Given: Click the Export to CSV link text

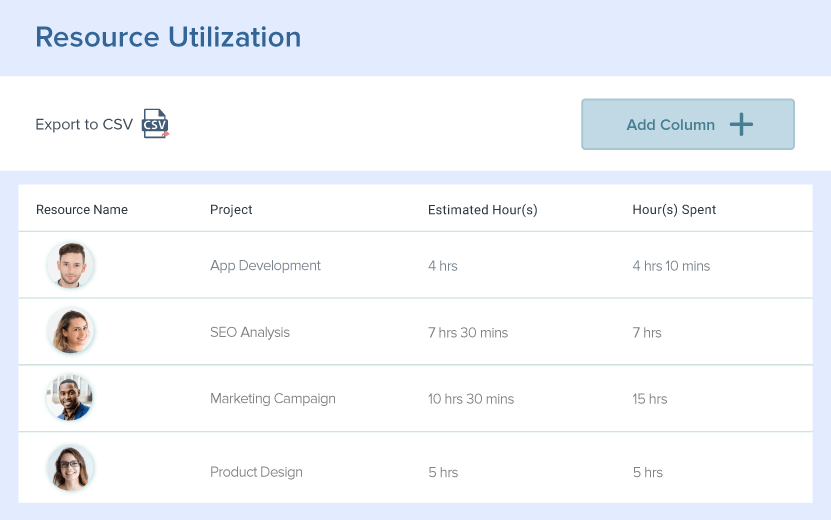Looking at the screenshot, I should pos(84,125).
